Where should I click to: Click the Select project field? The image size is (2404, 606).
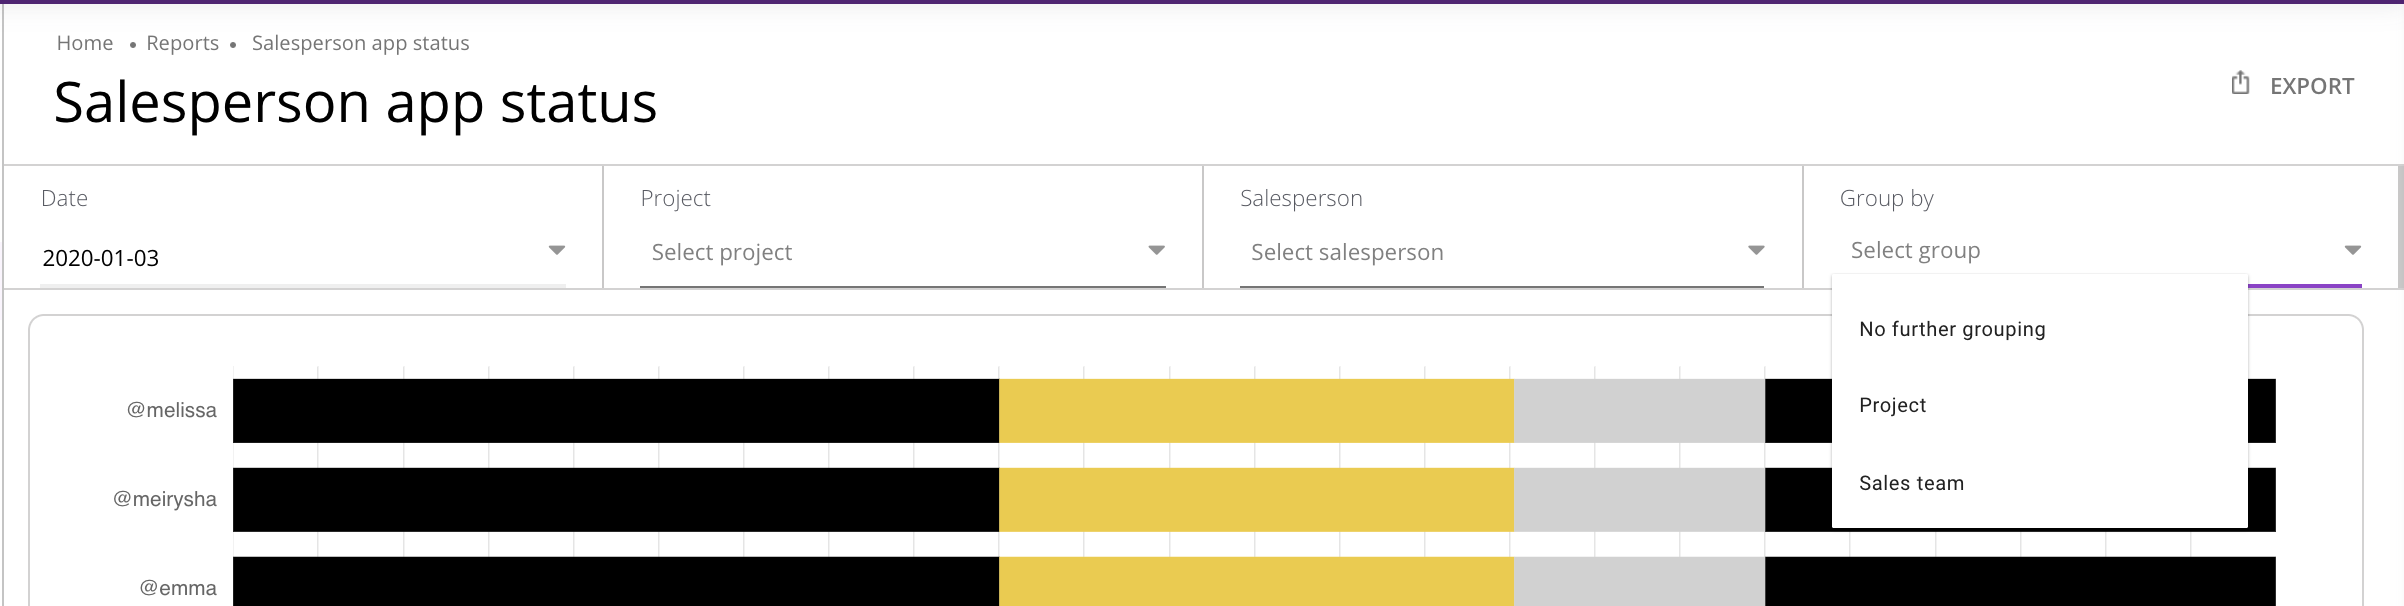(x=903, y=253)
